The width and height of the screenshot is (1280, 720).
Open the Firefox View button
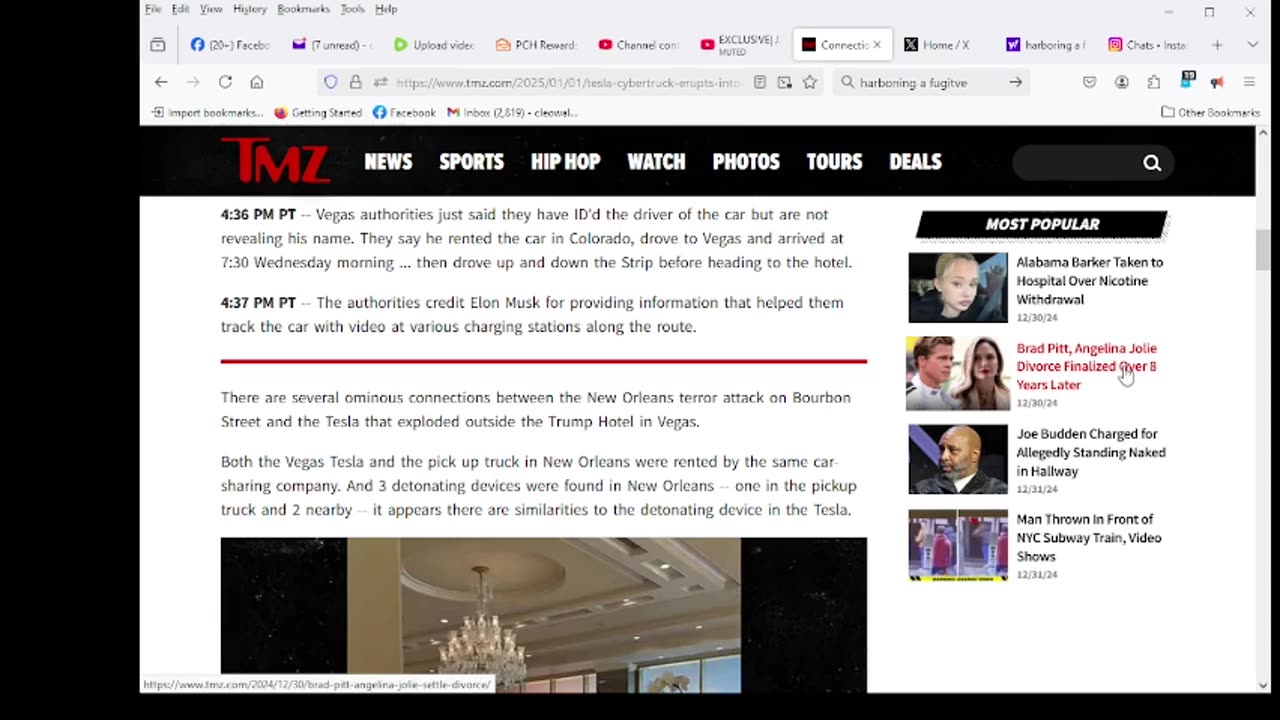pyautogui.click(x=158, y=45)
